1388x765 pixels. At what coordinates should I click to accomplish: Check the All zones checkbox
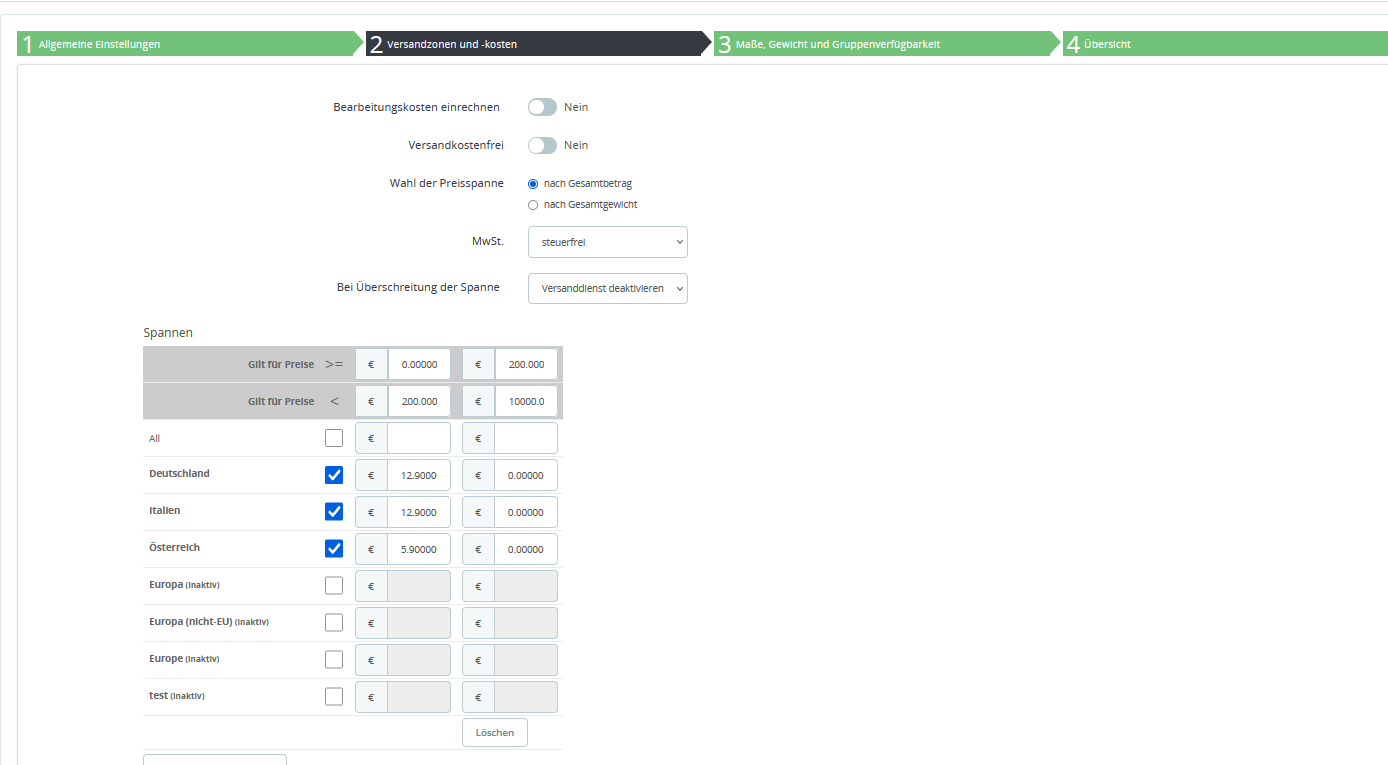pyautogui.click(x=334, y=438)
